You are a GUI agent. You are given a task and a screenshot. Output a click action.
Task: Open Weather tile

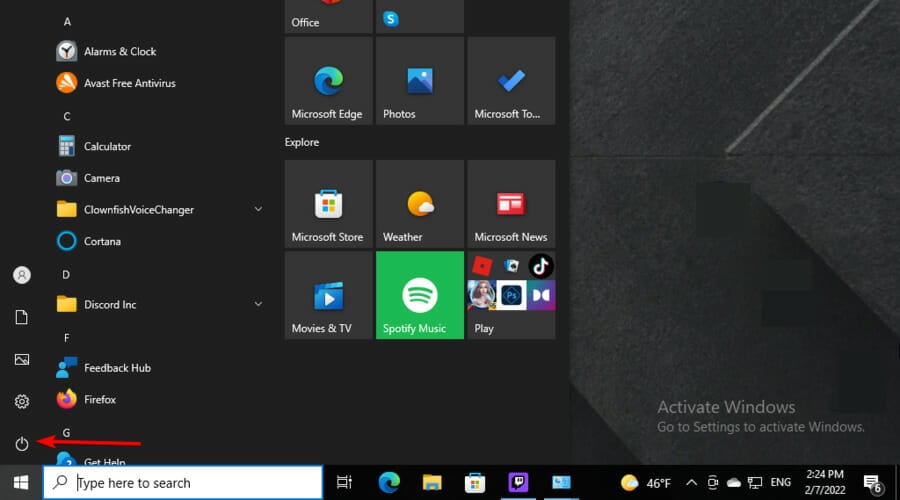click(420, 204)
